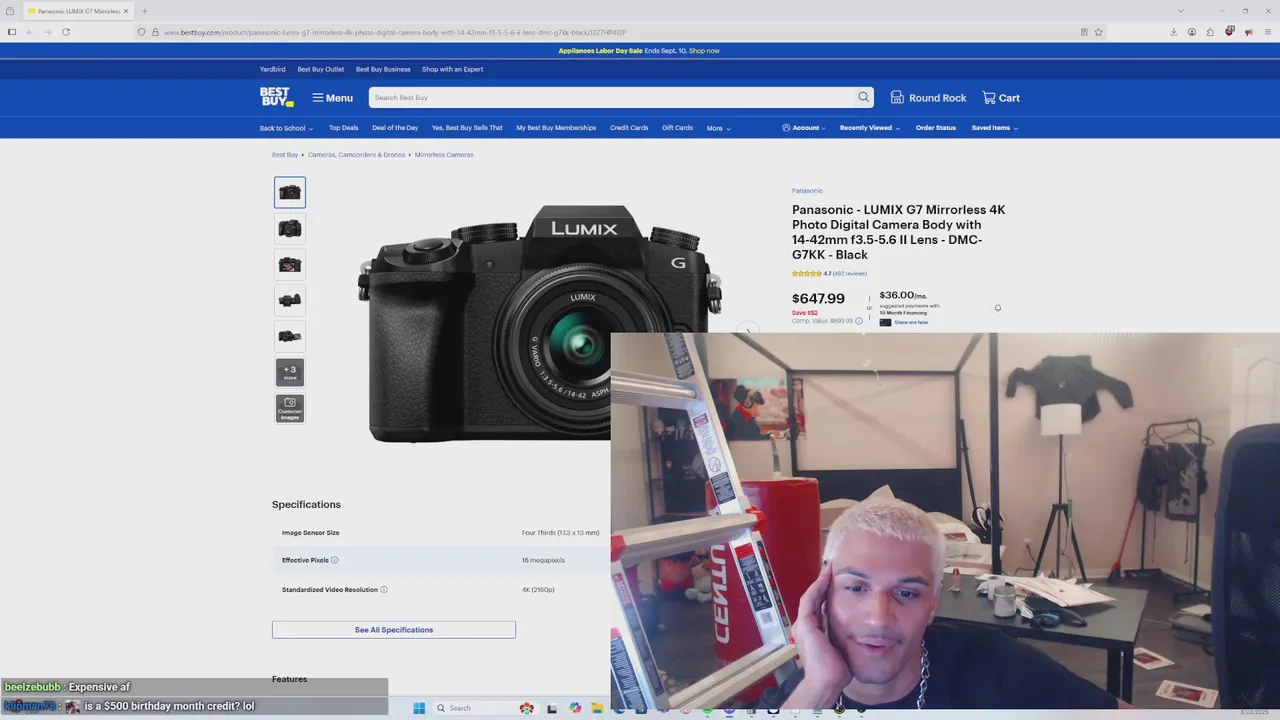Open Top Deals
The height and width of the screenshot is (720, 1280).
point(343,128)
